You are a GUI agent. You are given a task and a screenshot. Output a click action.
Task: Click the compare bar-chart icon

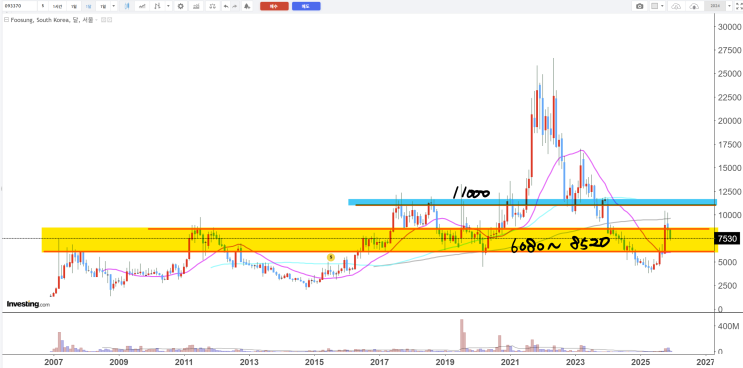click(196, 6)
